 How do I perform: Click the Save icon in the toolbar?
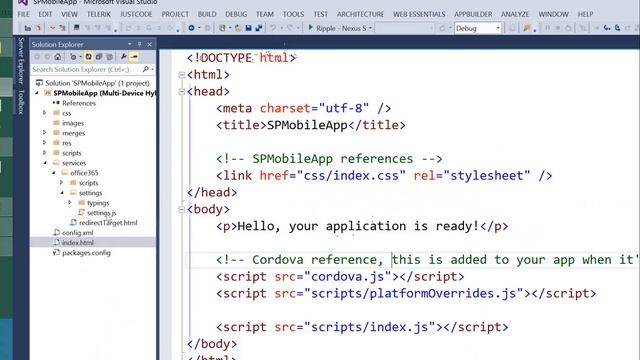pos(248,28)
